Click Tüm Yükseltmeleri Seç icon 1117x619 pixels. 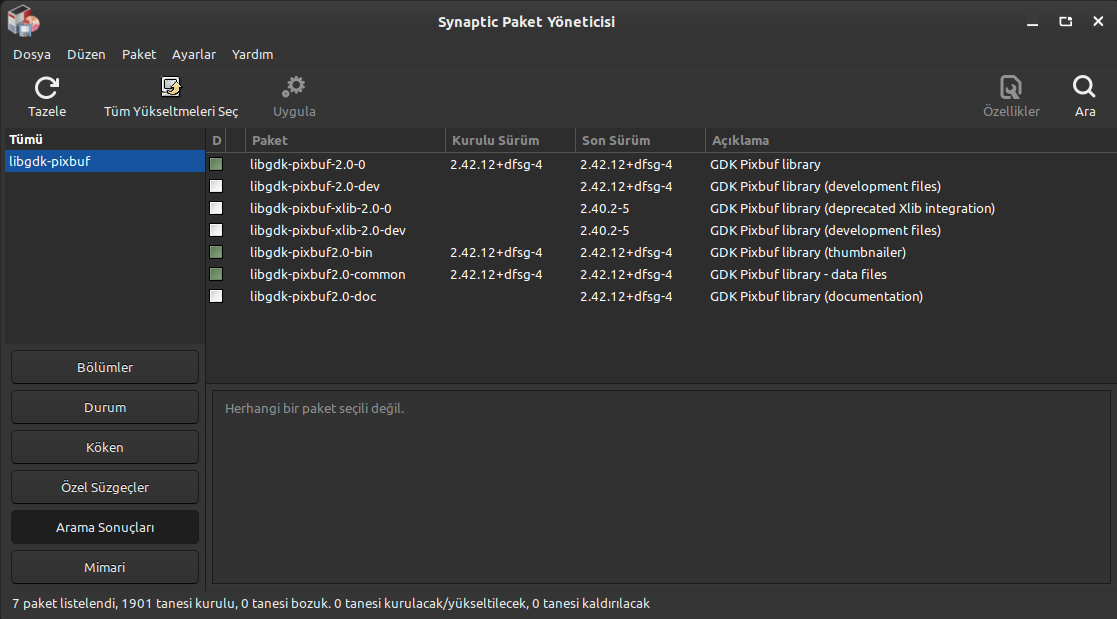(x=171, y=88)
